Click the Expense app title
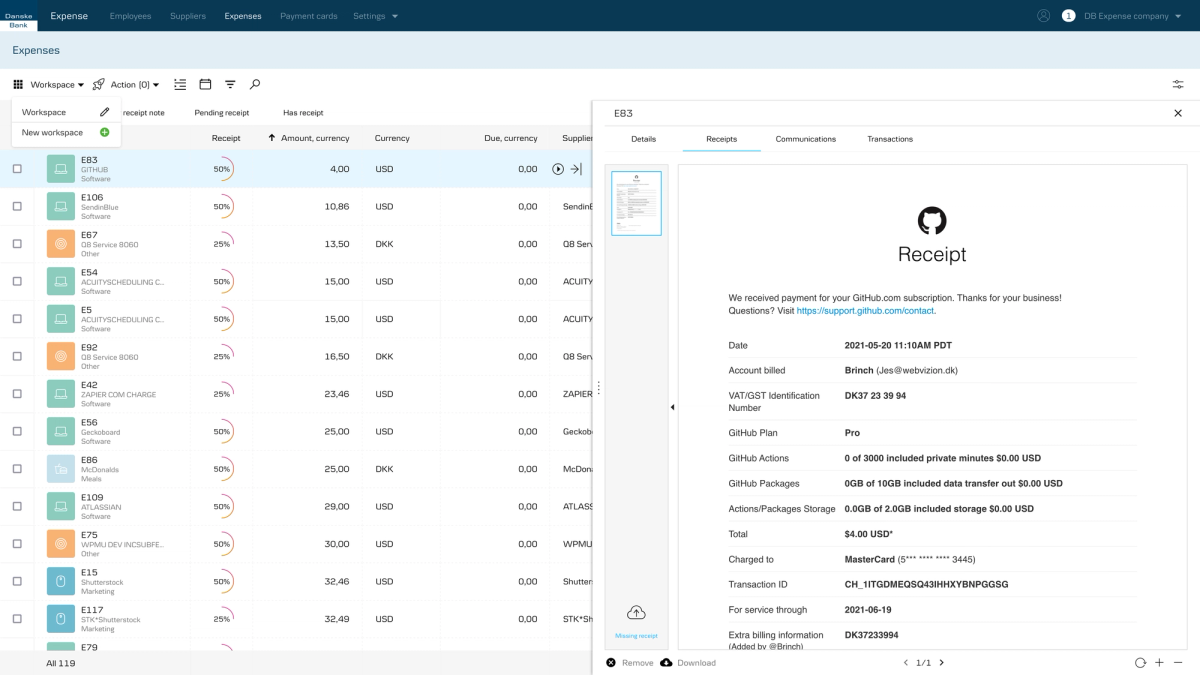Screen dimensions: 1200x675 69,16
